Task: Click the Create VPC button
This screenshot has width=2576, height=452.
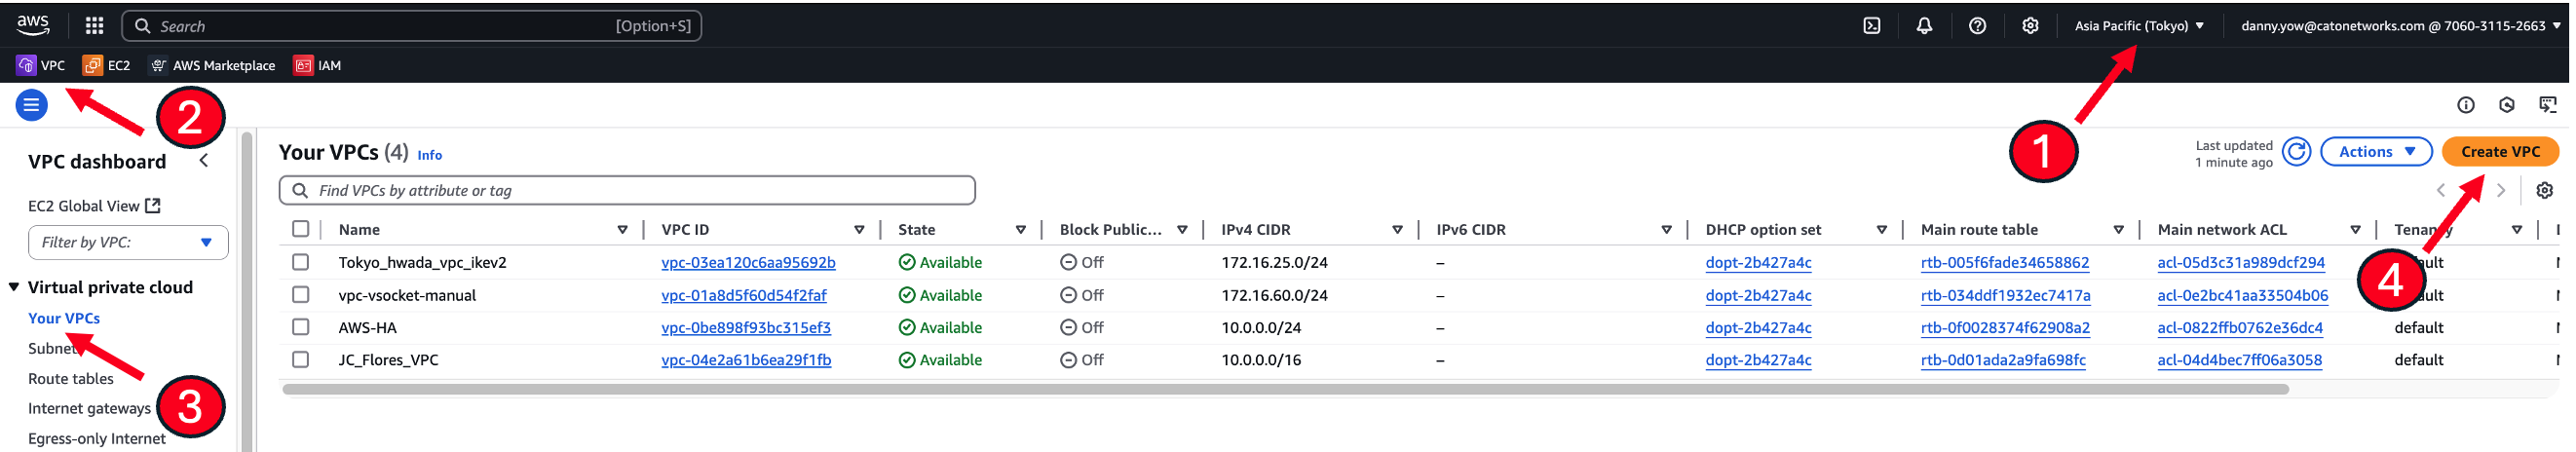Action: [2499, 152]
